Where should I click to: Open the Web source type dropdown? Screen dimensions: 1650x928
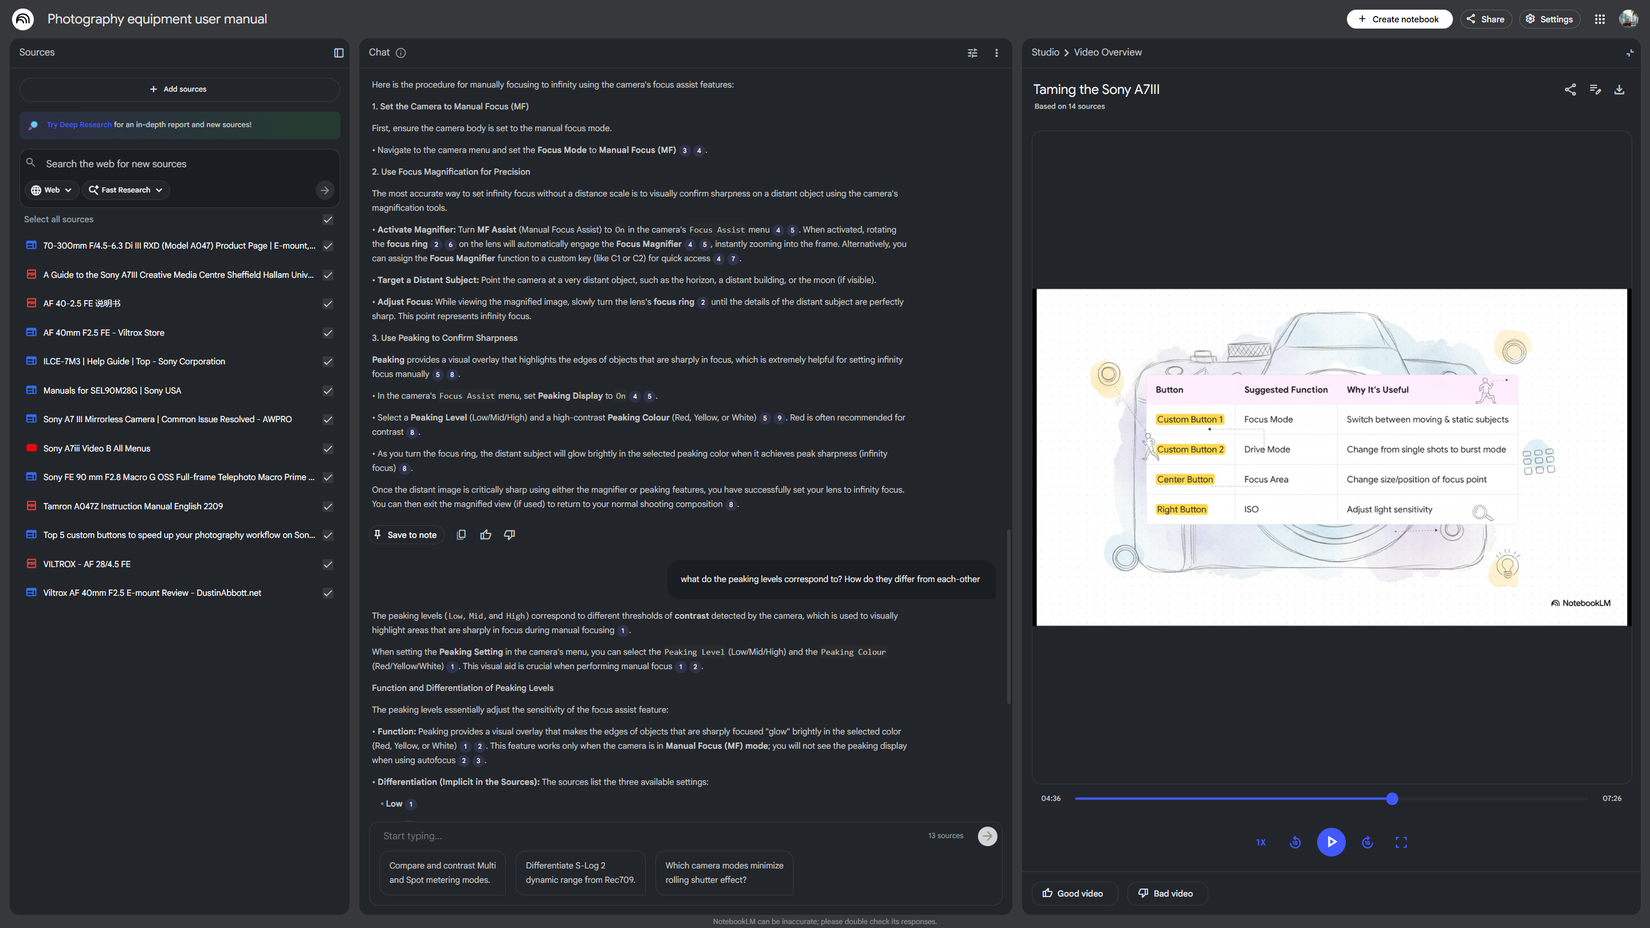coord(51,190)
